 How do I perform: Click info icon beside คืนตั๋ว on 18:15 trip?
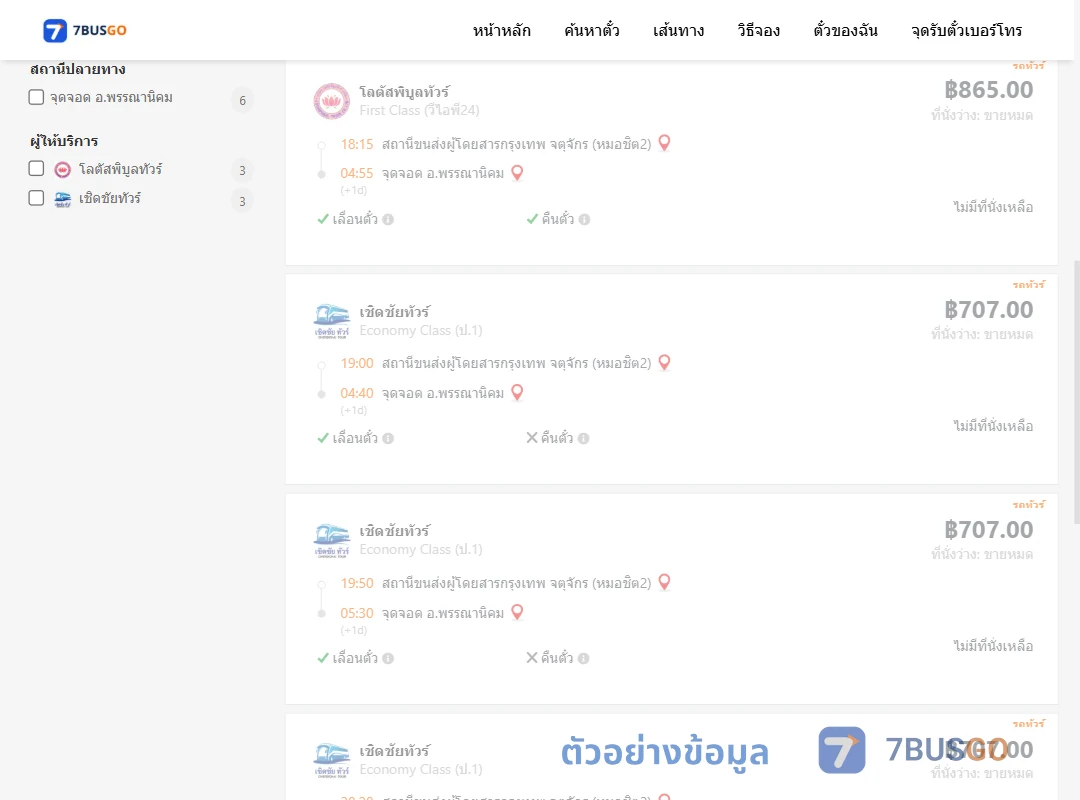point(585,220)
